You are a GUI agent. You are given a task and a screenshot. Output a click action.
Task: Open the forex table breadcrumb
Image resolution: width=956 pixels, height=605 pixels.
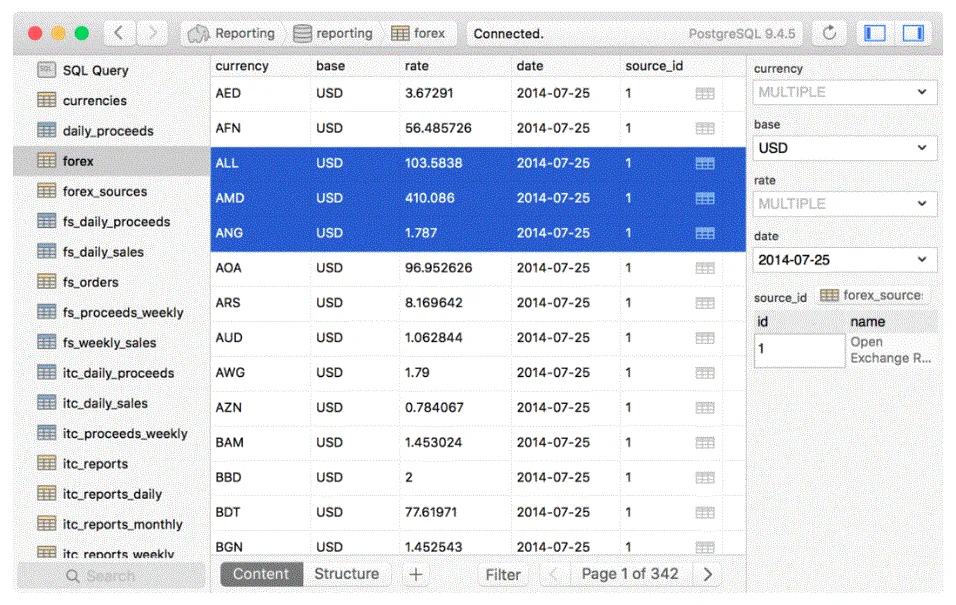point(418,34)
